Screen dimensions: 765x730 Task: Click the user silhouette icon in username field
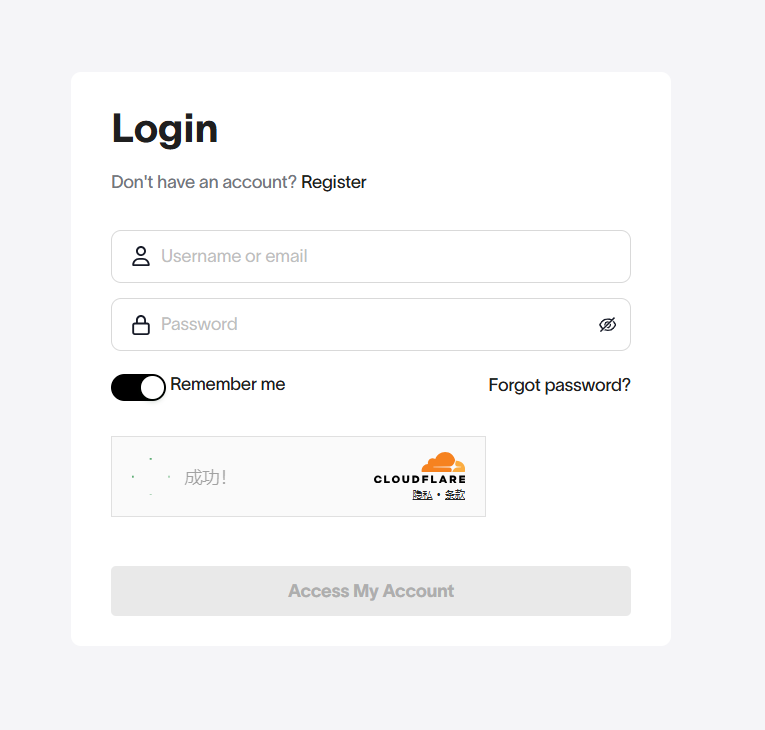[141, 256]
